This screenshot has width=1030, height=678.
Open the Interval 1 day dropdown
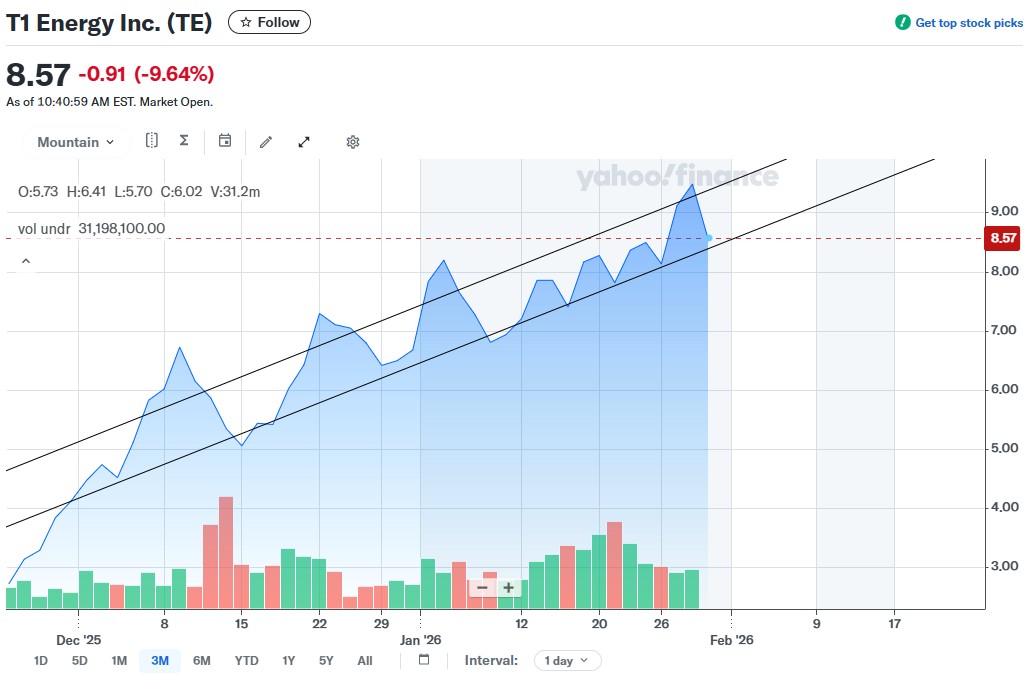pos(568,660)
